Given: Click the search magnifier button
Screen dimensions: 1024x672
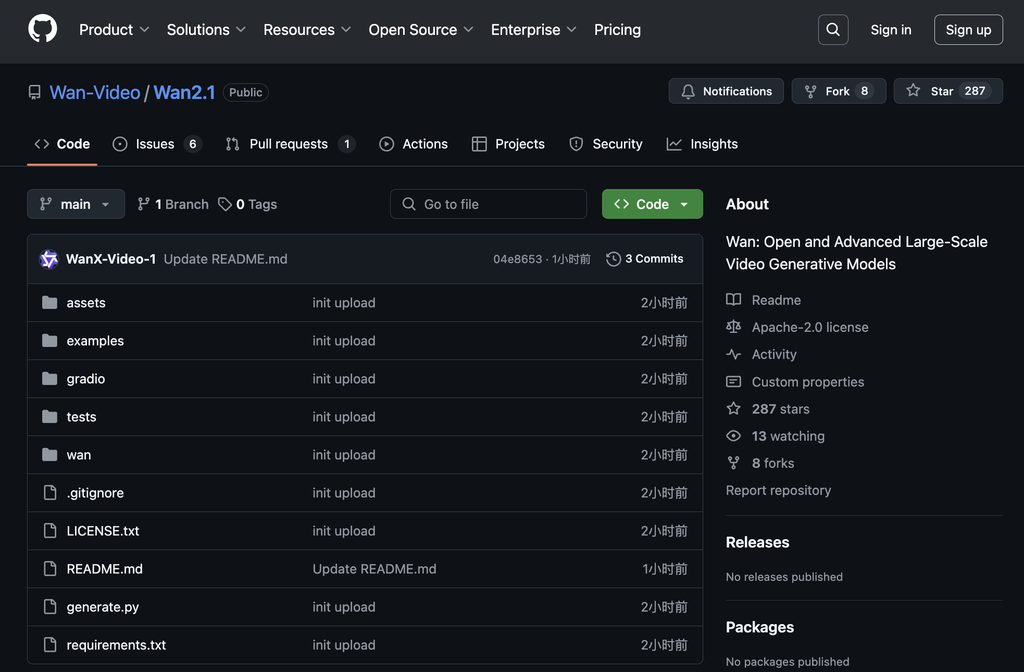Looking at the screenshot, I should [x=833, y=29].
